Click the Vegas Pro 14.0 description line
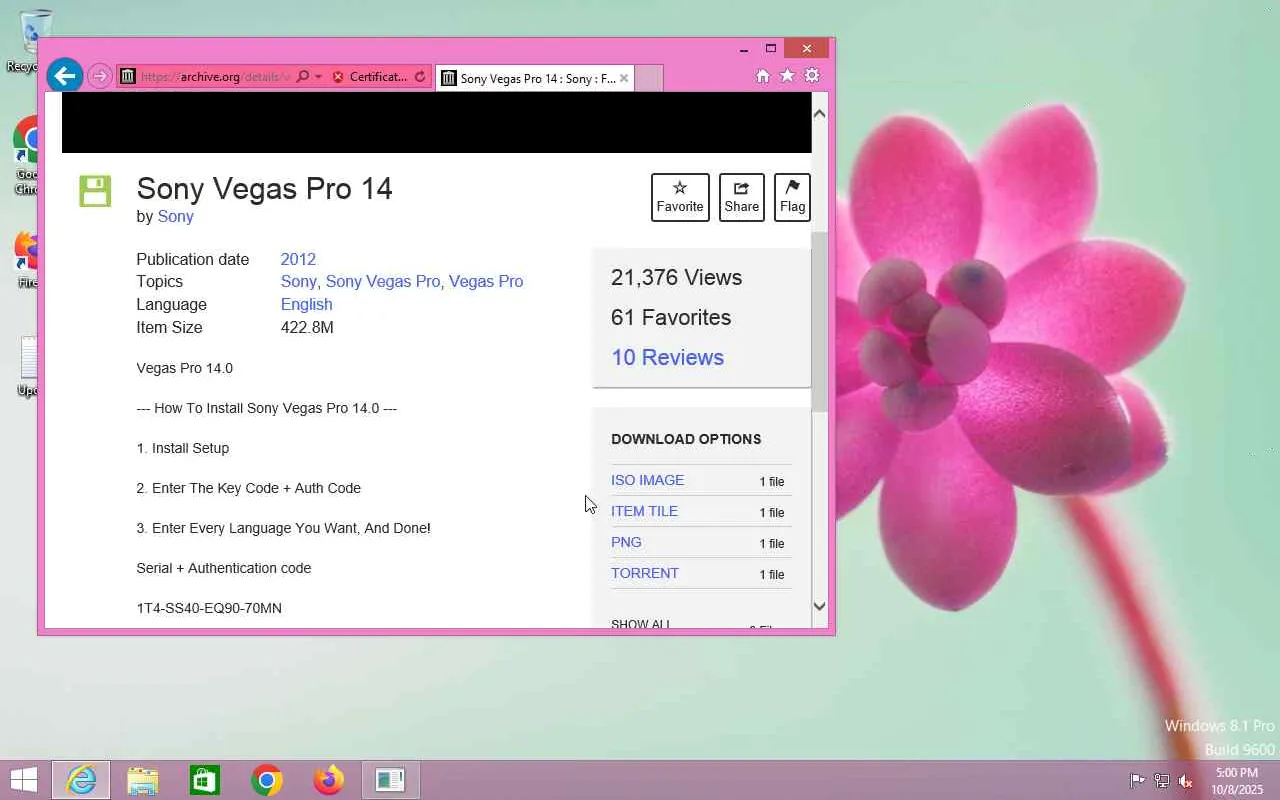This screenshot has width=1280, height=800. pyautogui.click(x=184, y=368)
